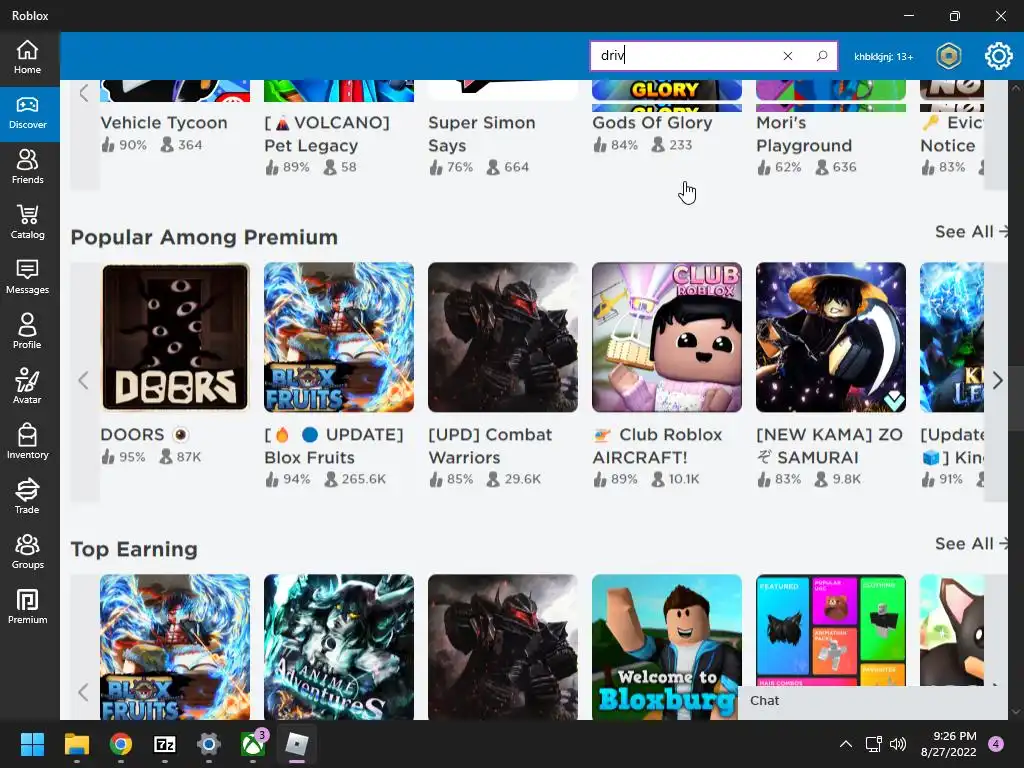This screenshot has width=1024, height=768.
Task: Open the Inventory section
Action: [x=27, y=442]
